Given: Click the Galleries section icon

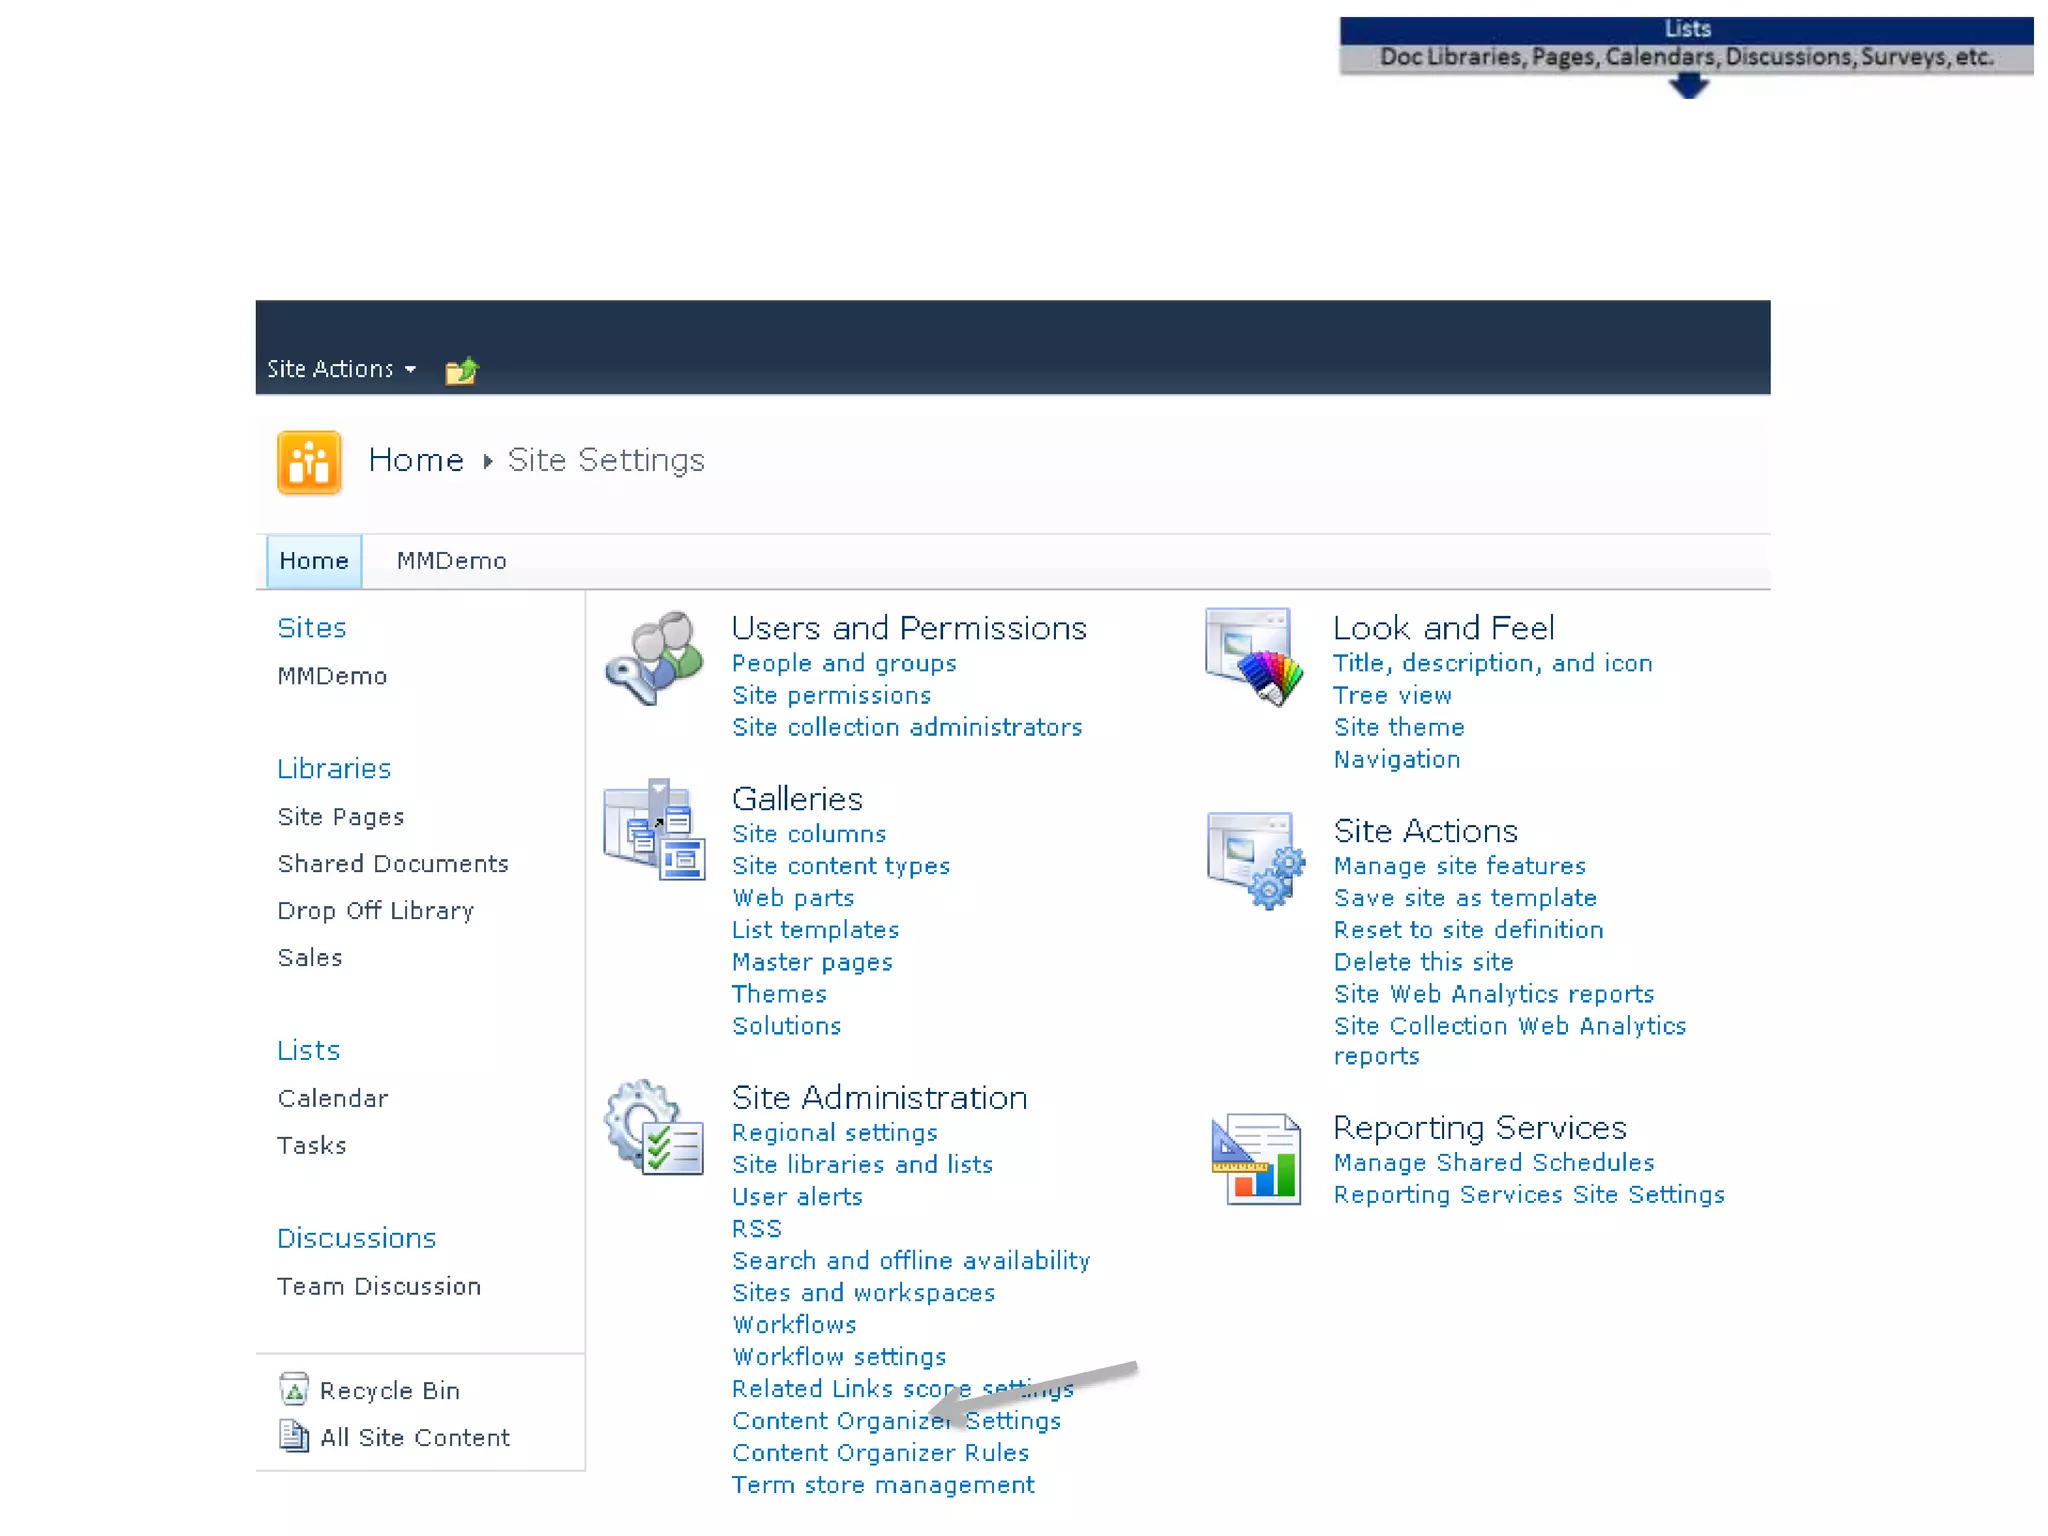Looking at the screenshot, I should pyautogui.click(x=654, y=830).
